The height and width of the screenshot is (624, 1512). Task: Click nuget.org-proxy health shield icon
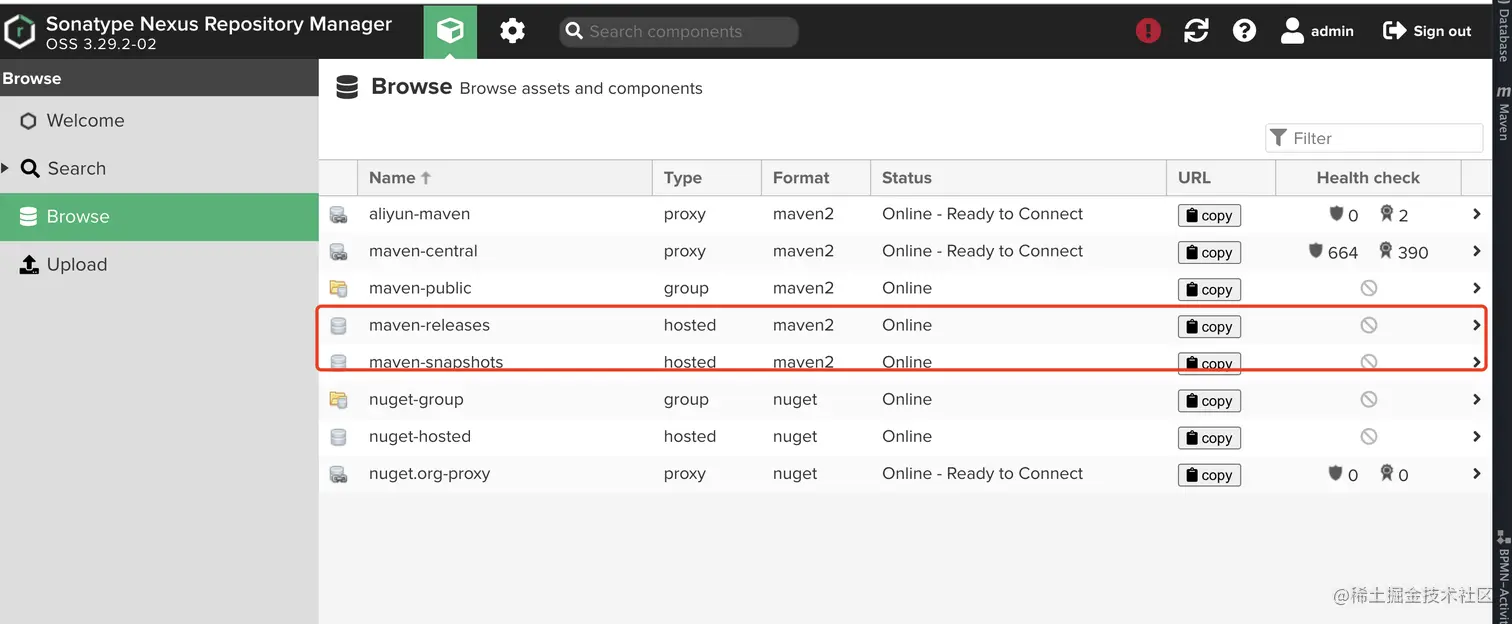[1335, 473]
